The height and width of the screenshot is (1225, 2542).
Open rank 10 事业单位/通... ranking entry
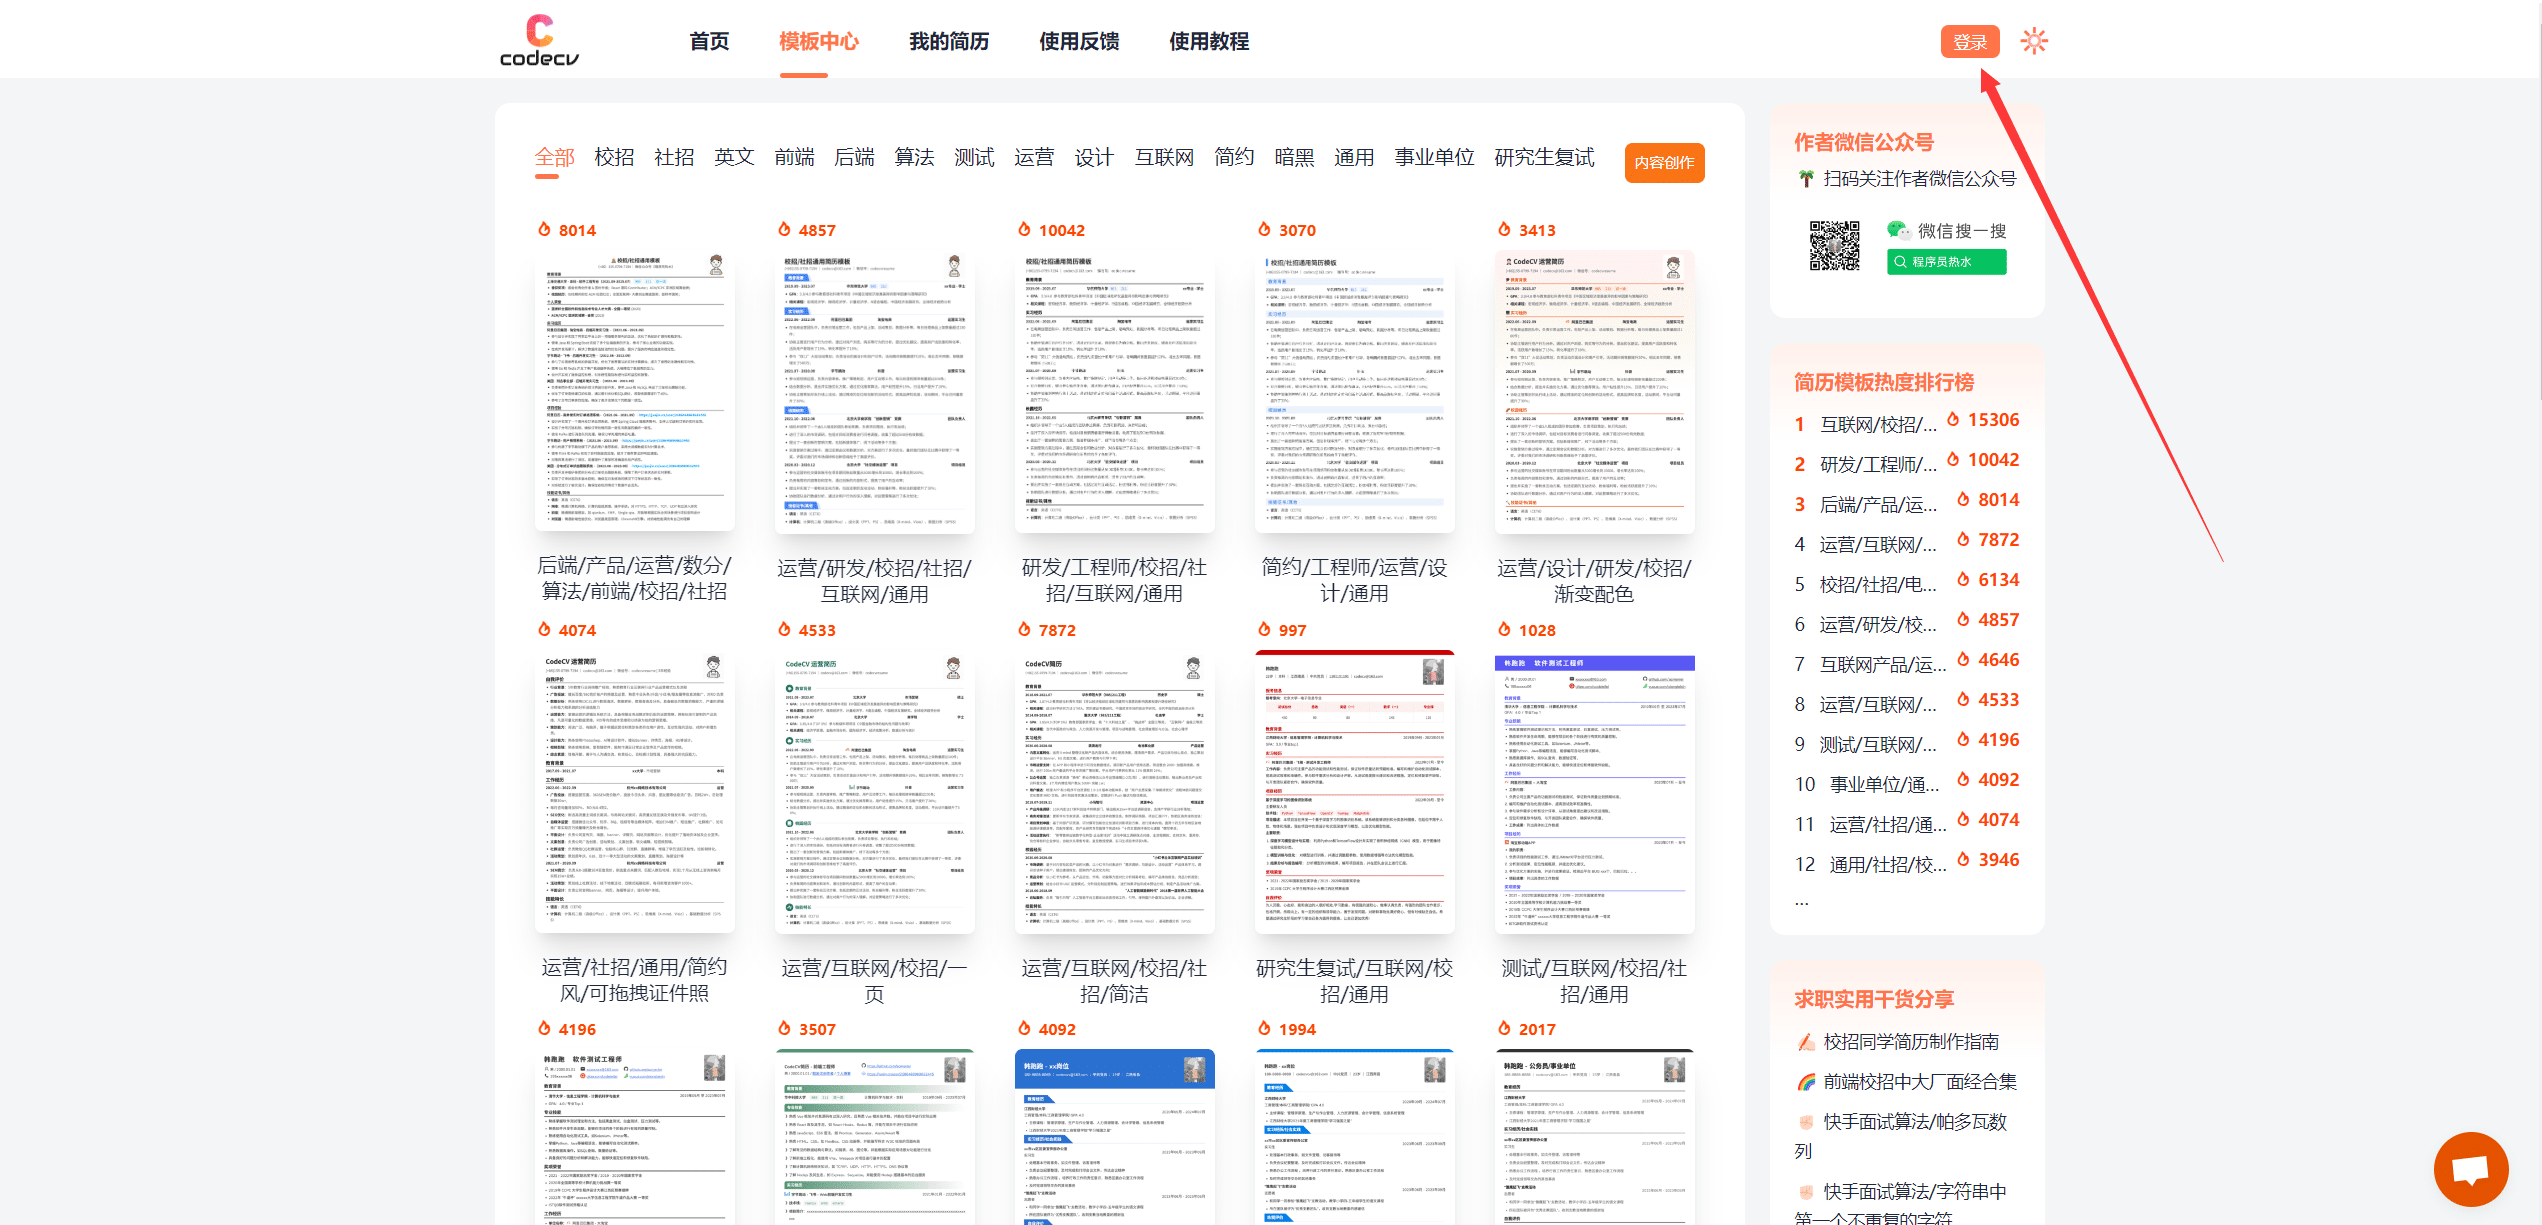pyautogui.click(x=1883, y=784)
